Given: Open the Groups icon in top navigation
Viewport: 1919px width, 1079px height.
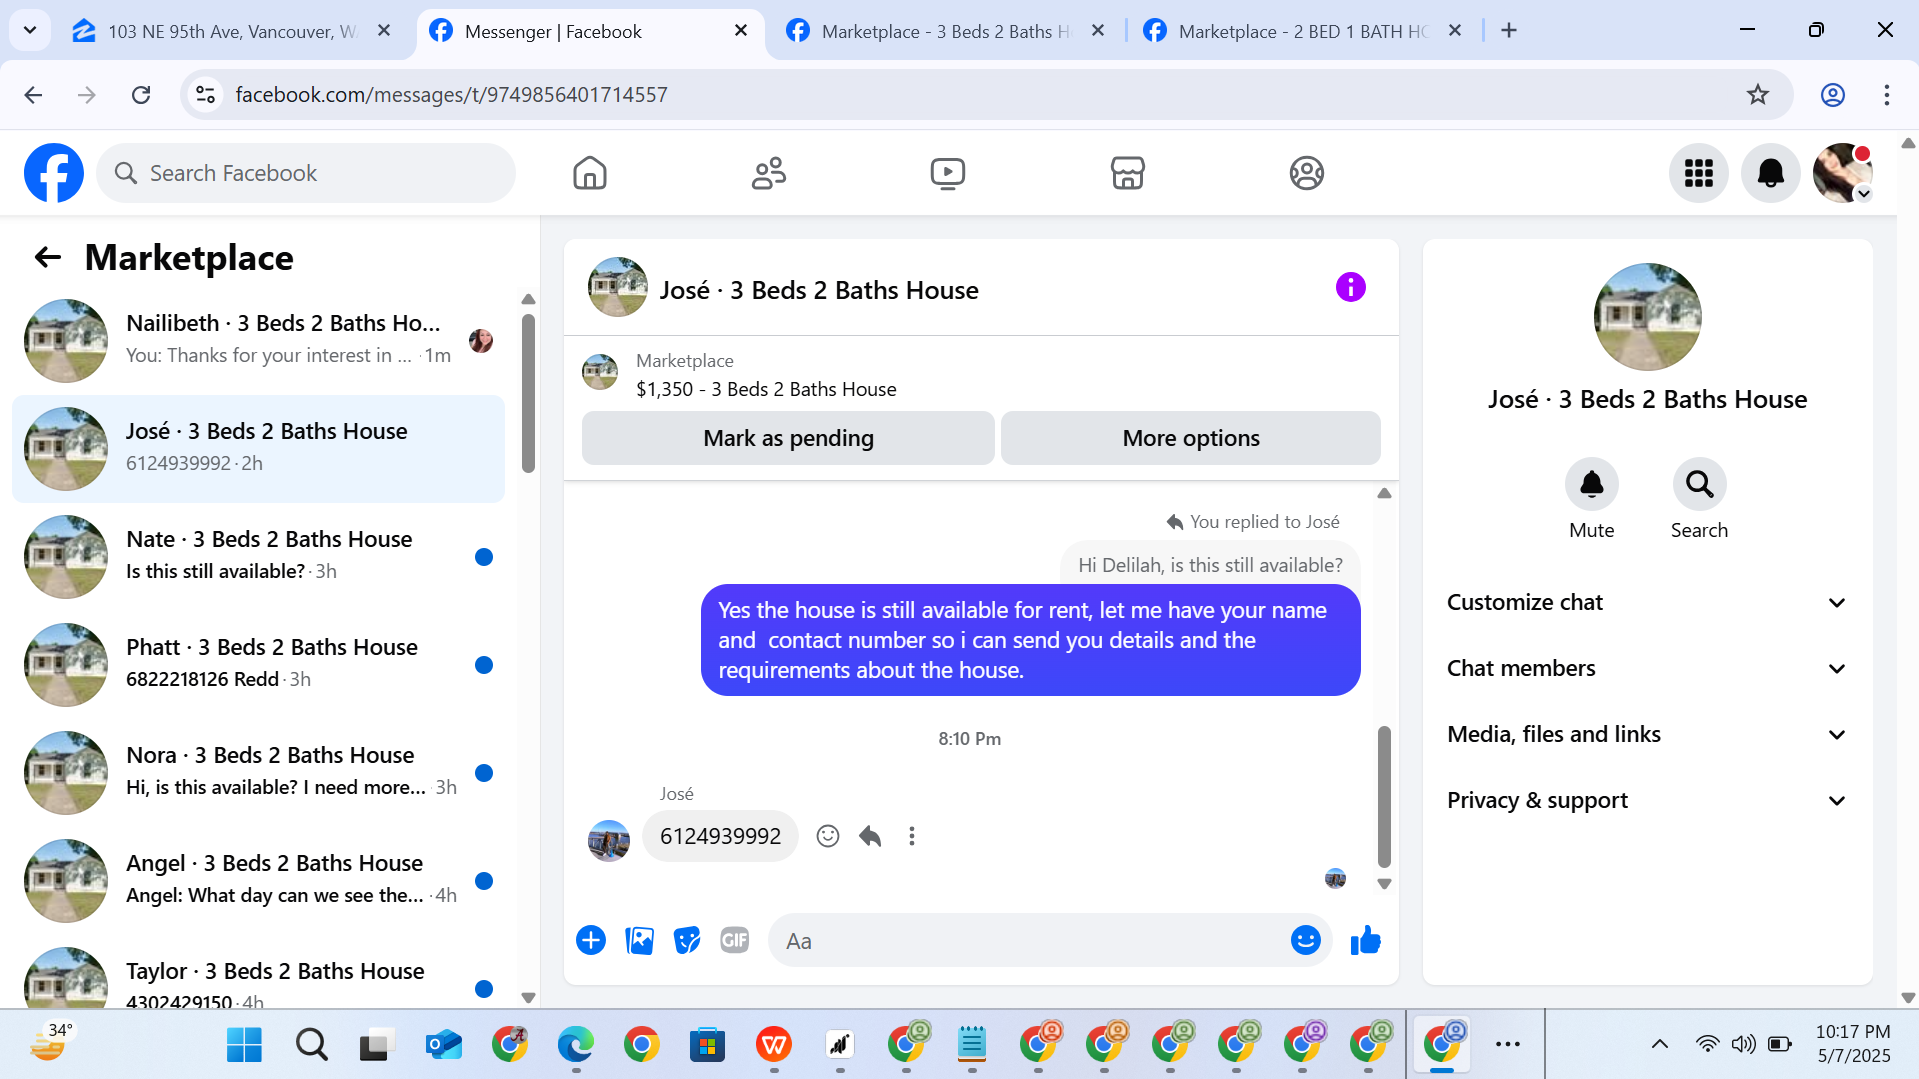Looking at the screenshot, I should [1306, 173].
